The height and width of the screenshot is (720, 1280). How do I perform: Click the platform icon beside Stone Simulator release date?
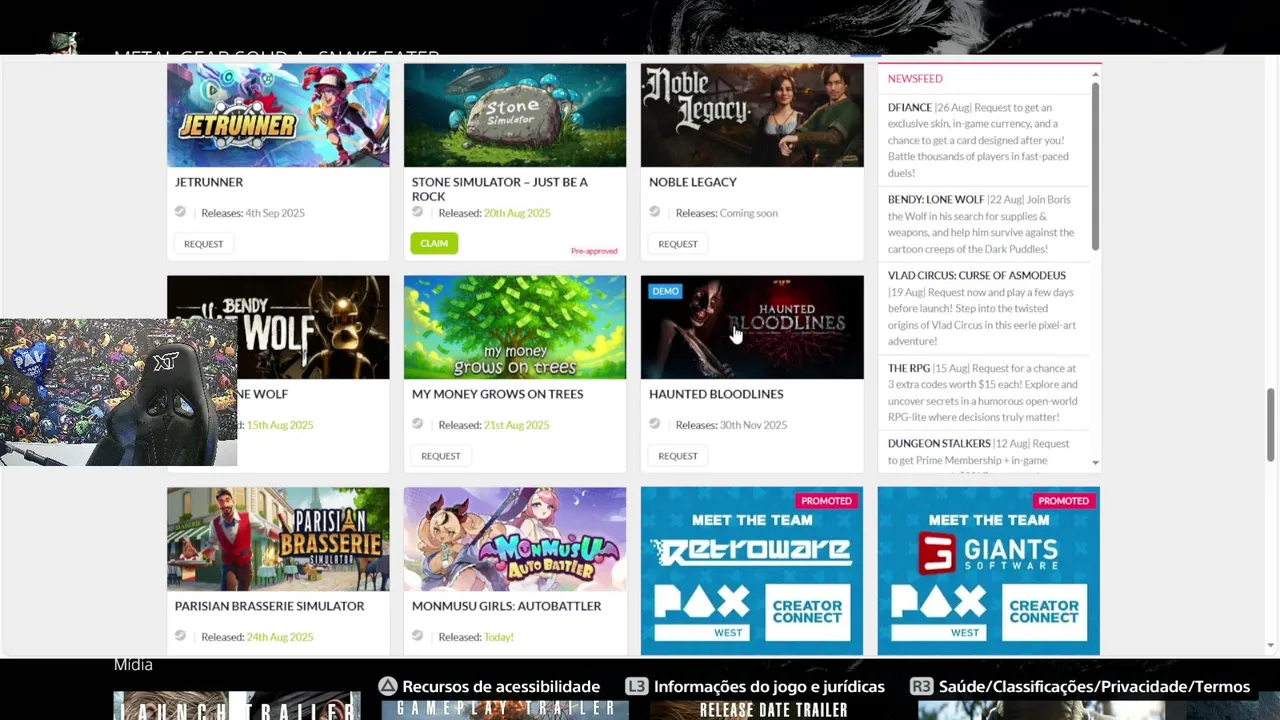(x=417, y=212)
